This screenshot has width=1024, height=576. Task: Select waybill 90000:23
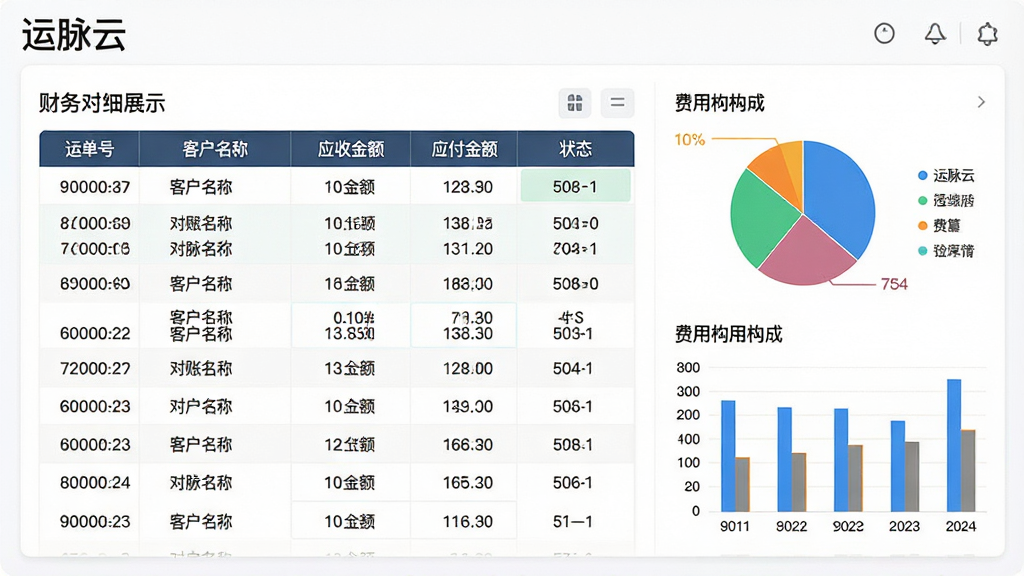(95, 521)
